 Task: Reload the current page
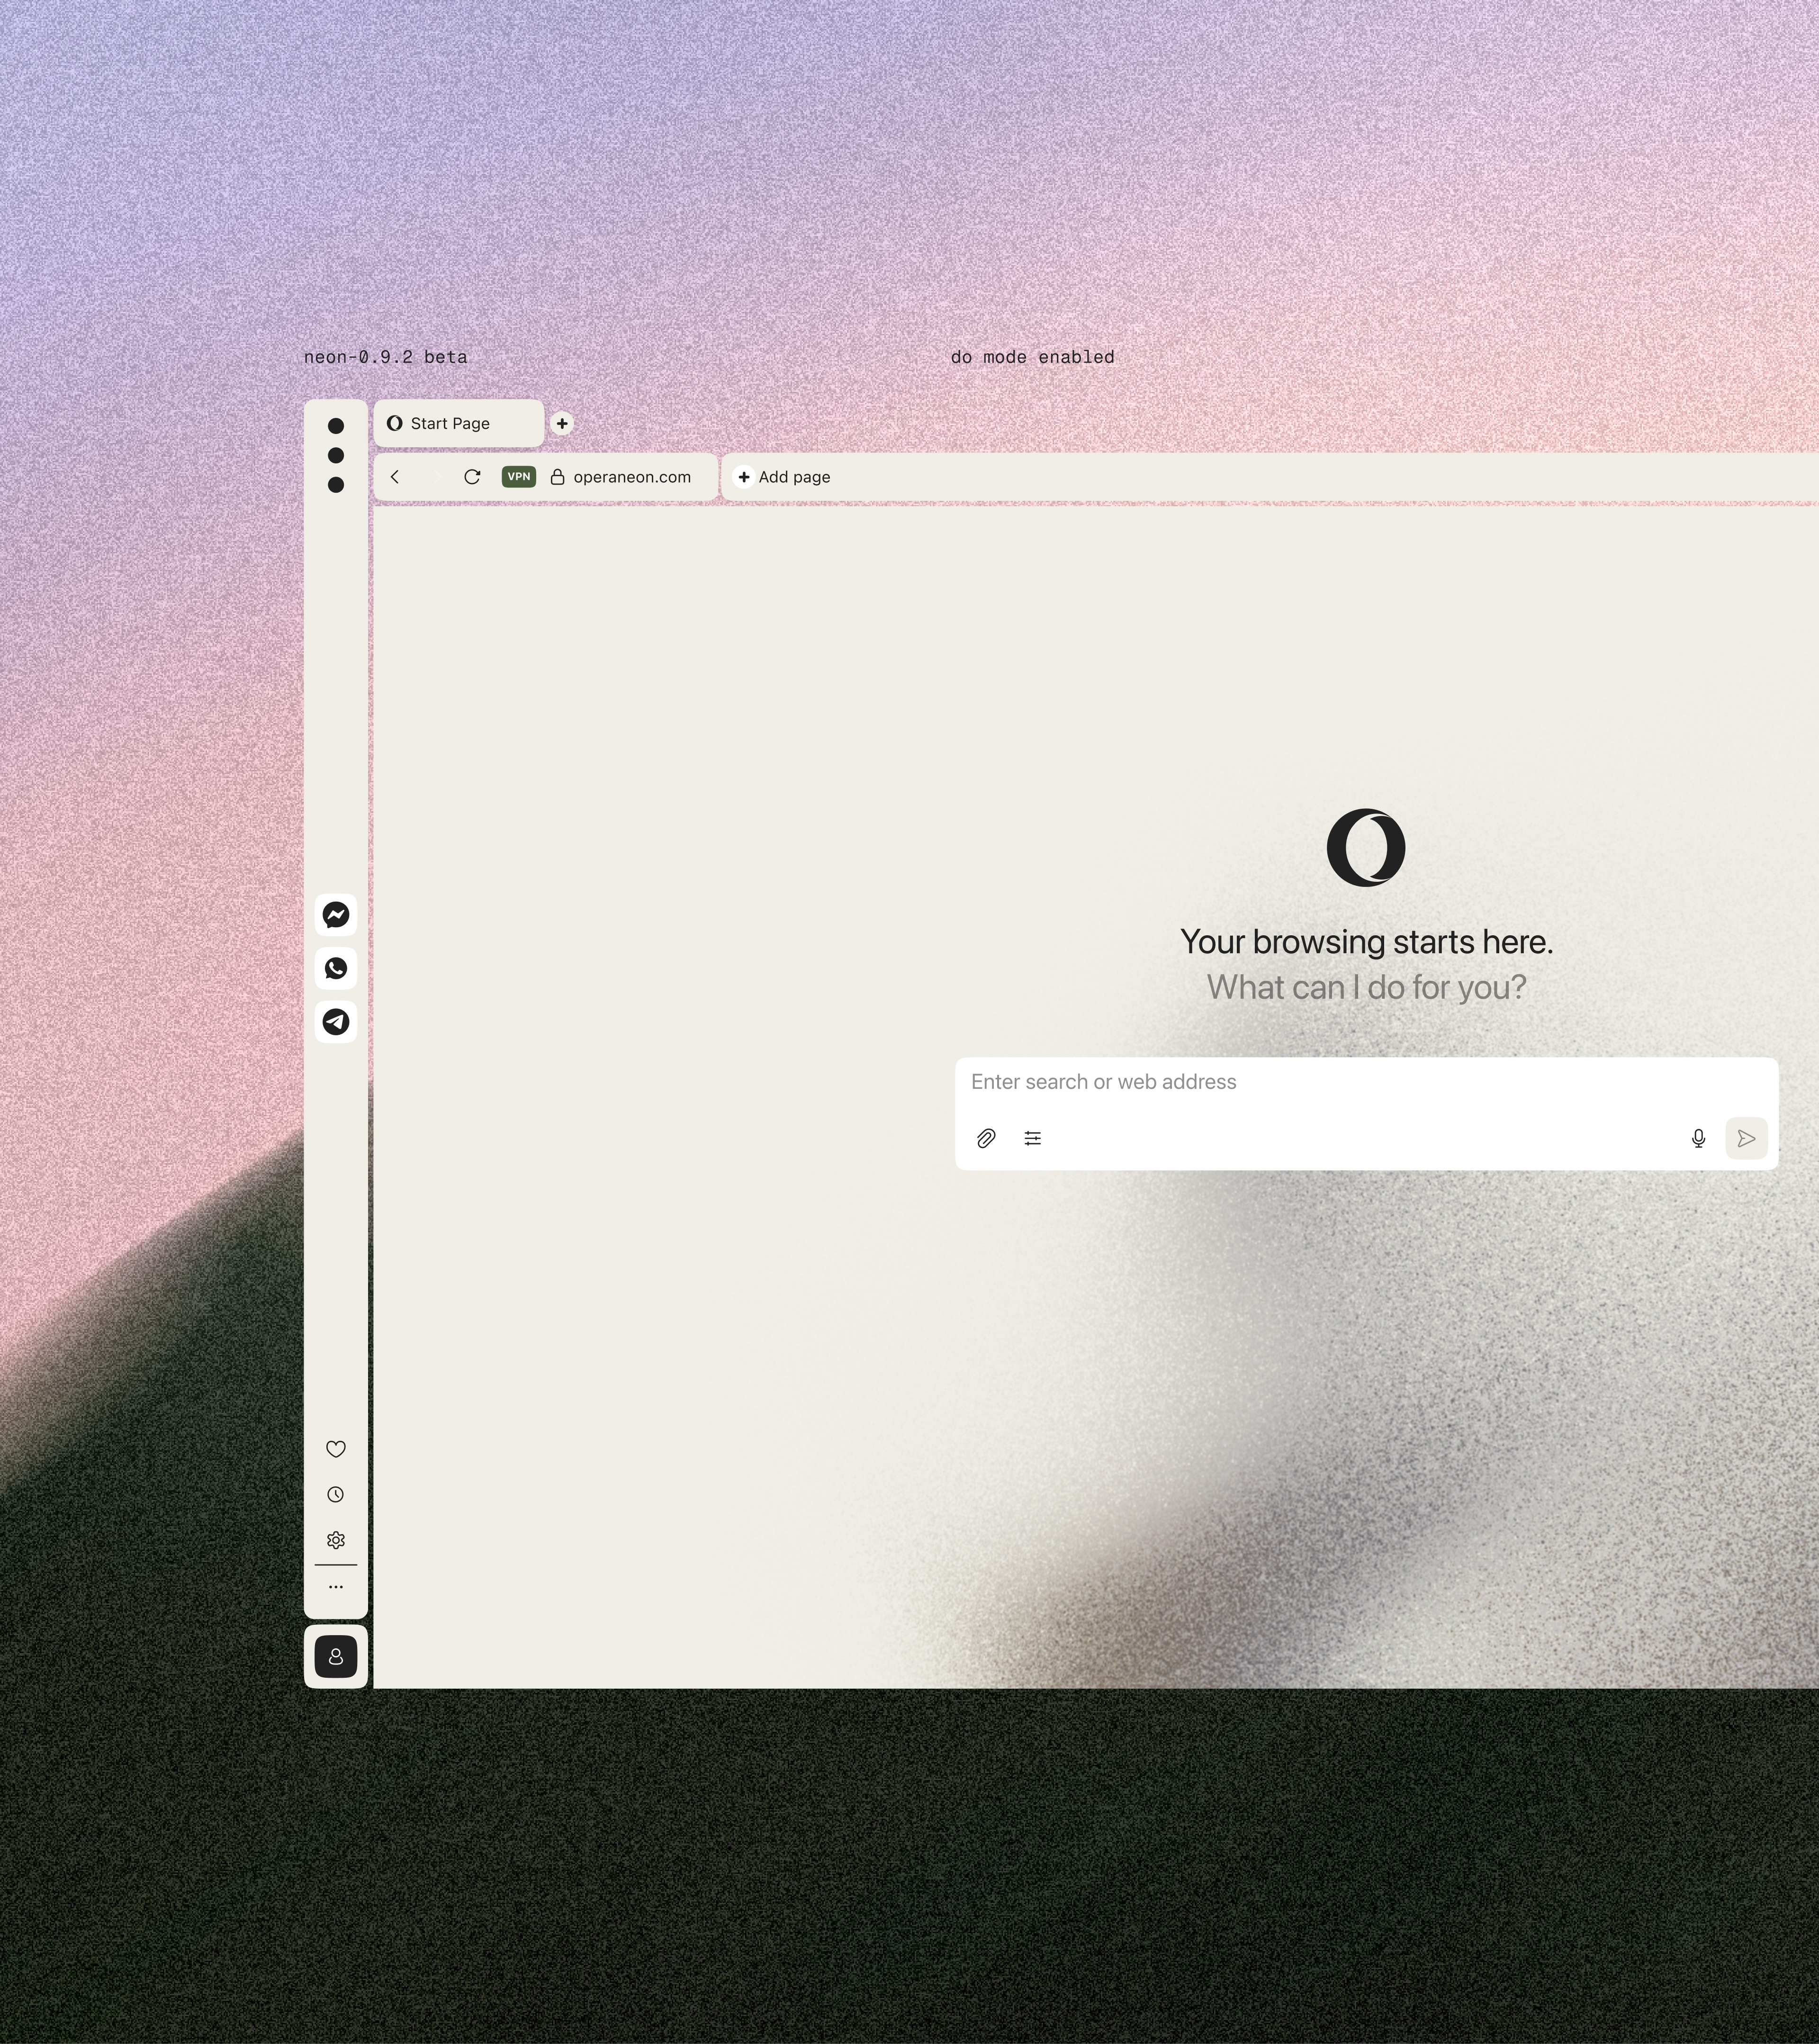(472, 477)
